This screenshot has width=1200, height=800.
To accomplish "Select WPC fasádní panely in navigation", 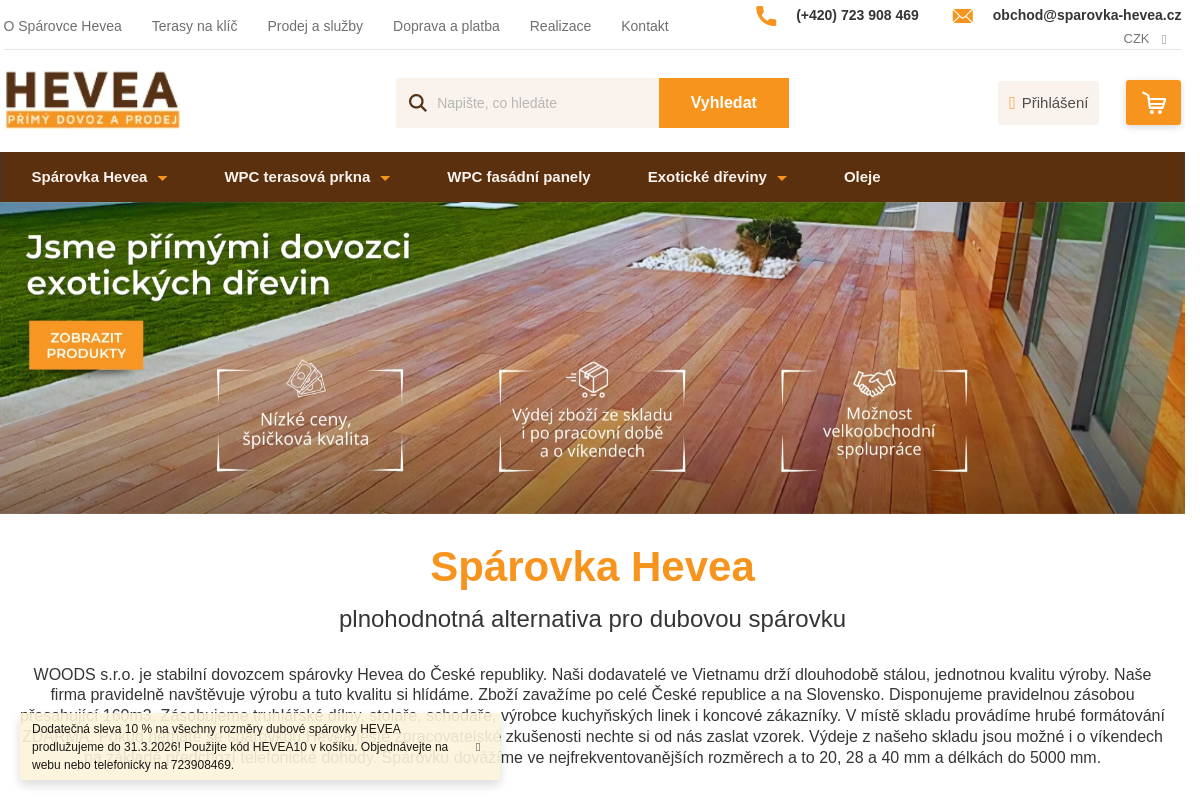I will [x=518, y=176].
